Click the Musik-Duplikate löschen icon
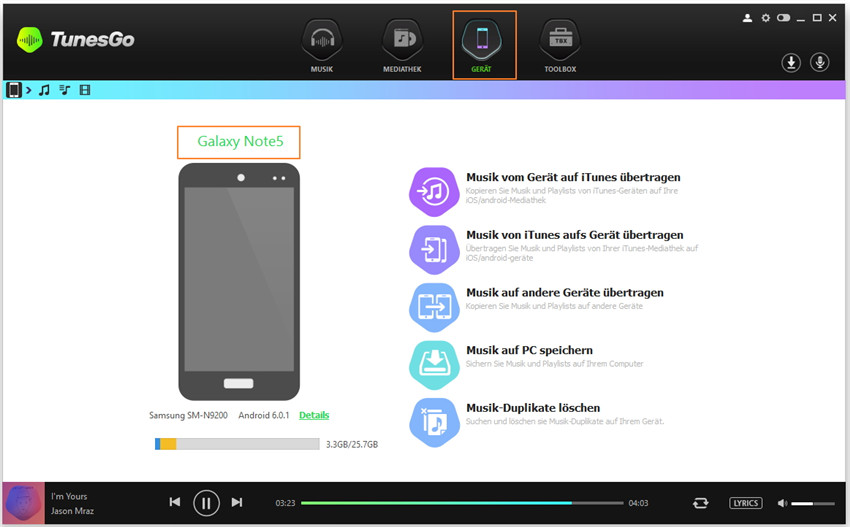 pyautogui.click(x=434, y=423)
